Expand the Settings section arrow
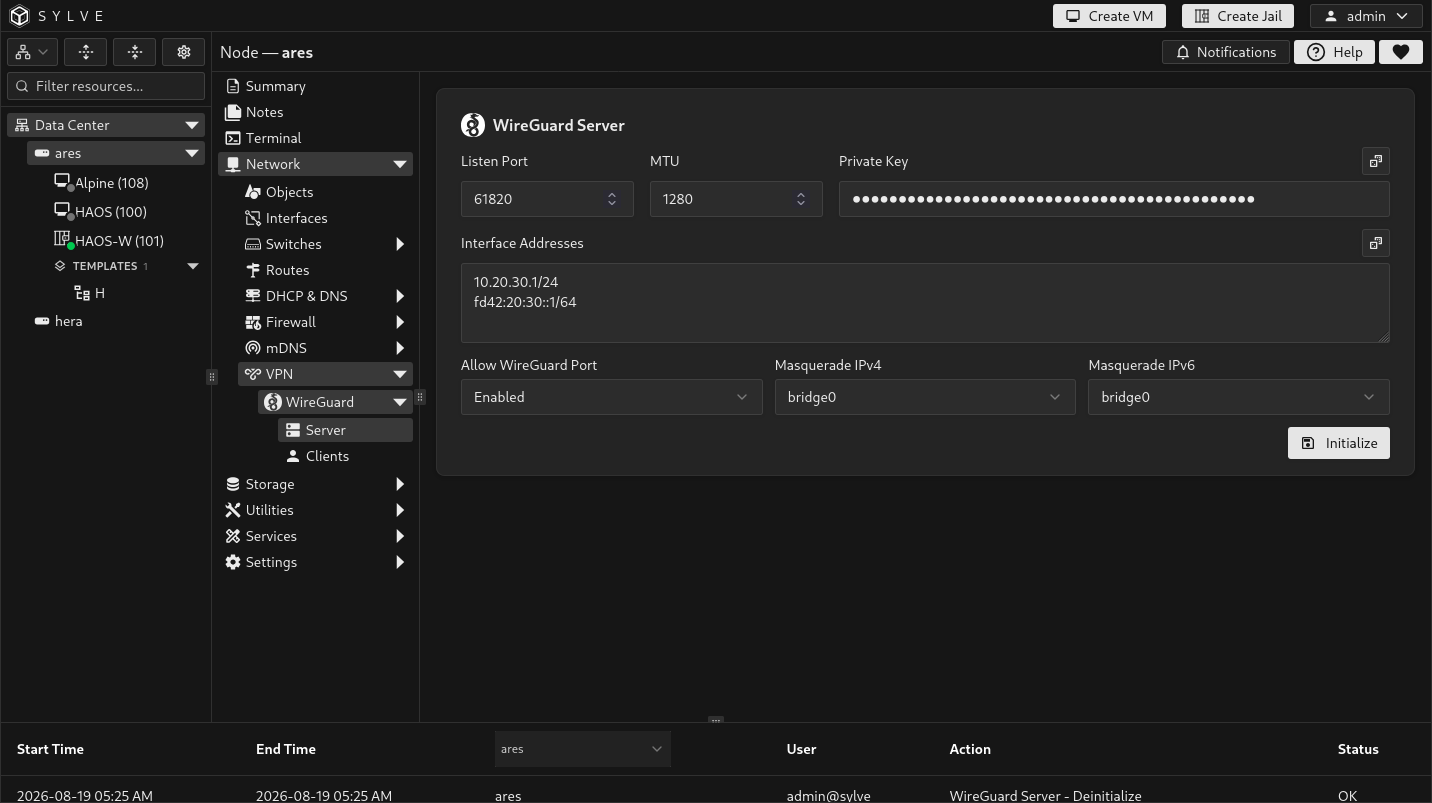This screenshot has width=1432, height=803. point(400,562)
